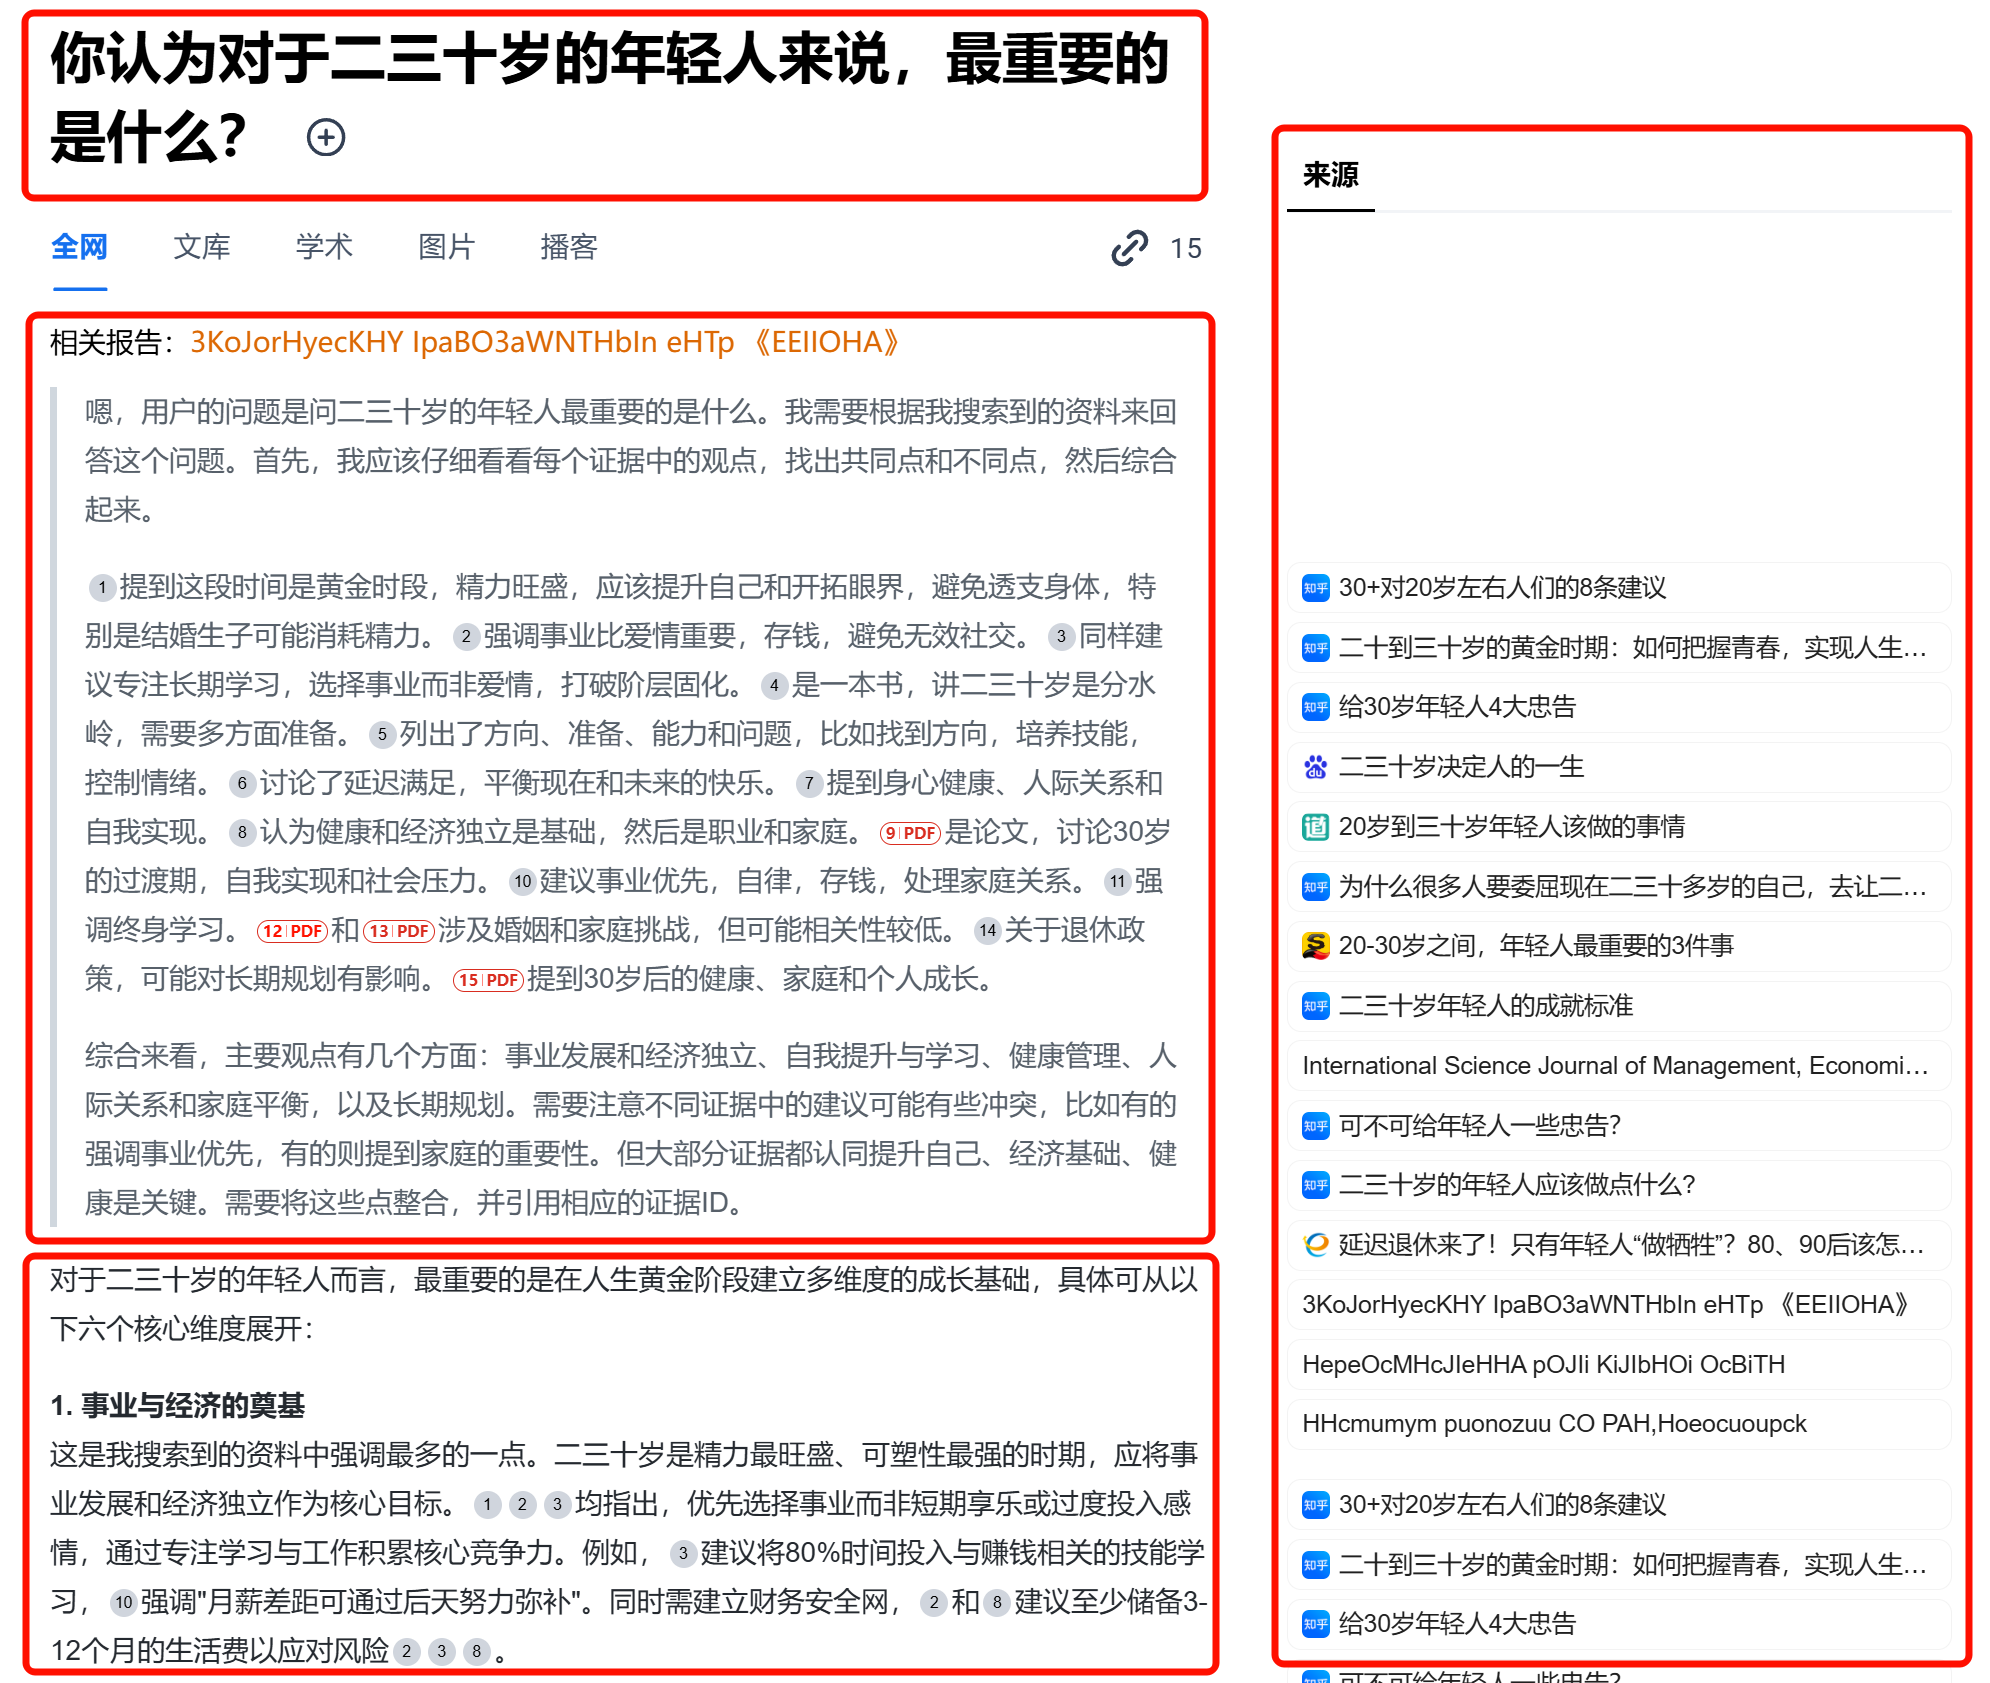Open source 延迟退休来了 article
The height and width of the screenshot is (1683, 1990).
[1619, 1245]
